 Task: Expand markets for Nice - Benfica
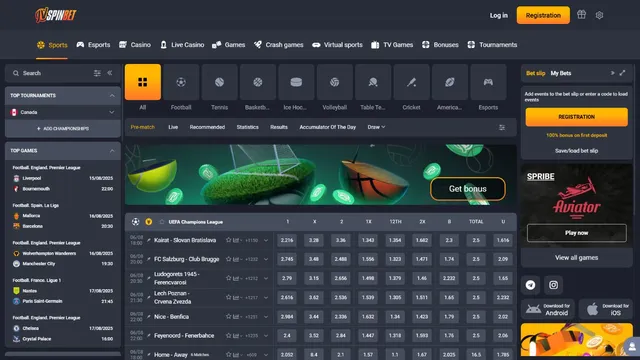click(x=266, y=317)
